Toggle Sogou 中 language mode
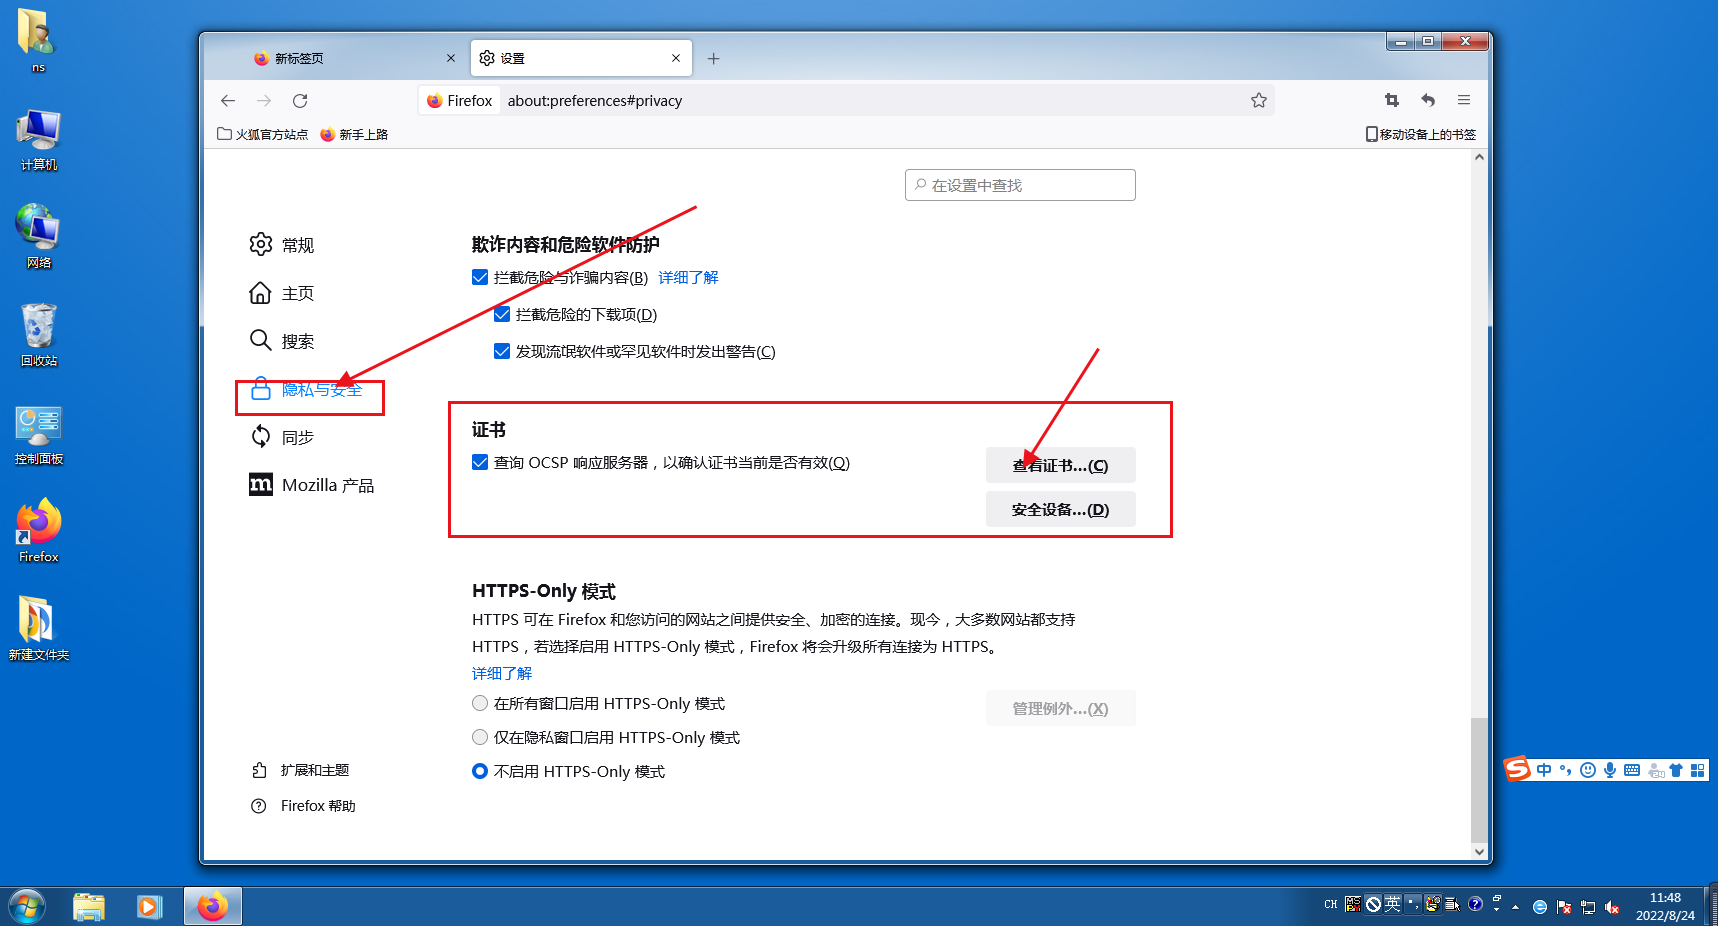Screen dimensions: 1718x926 click(1544, 770)
